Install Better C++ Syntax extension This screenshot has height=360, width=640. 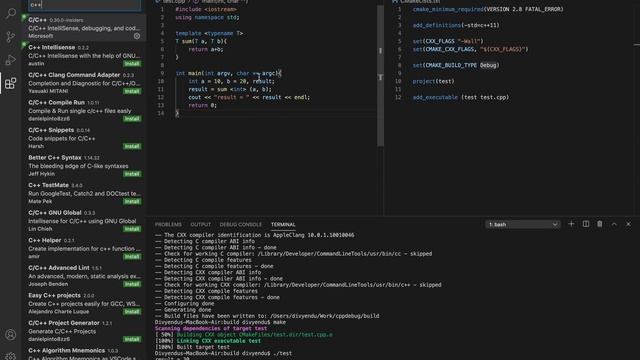click(132, 174)
